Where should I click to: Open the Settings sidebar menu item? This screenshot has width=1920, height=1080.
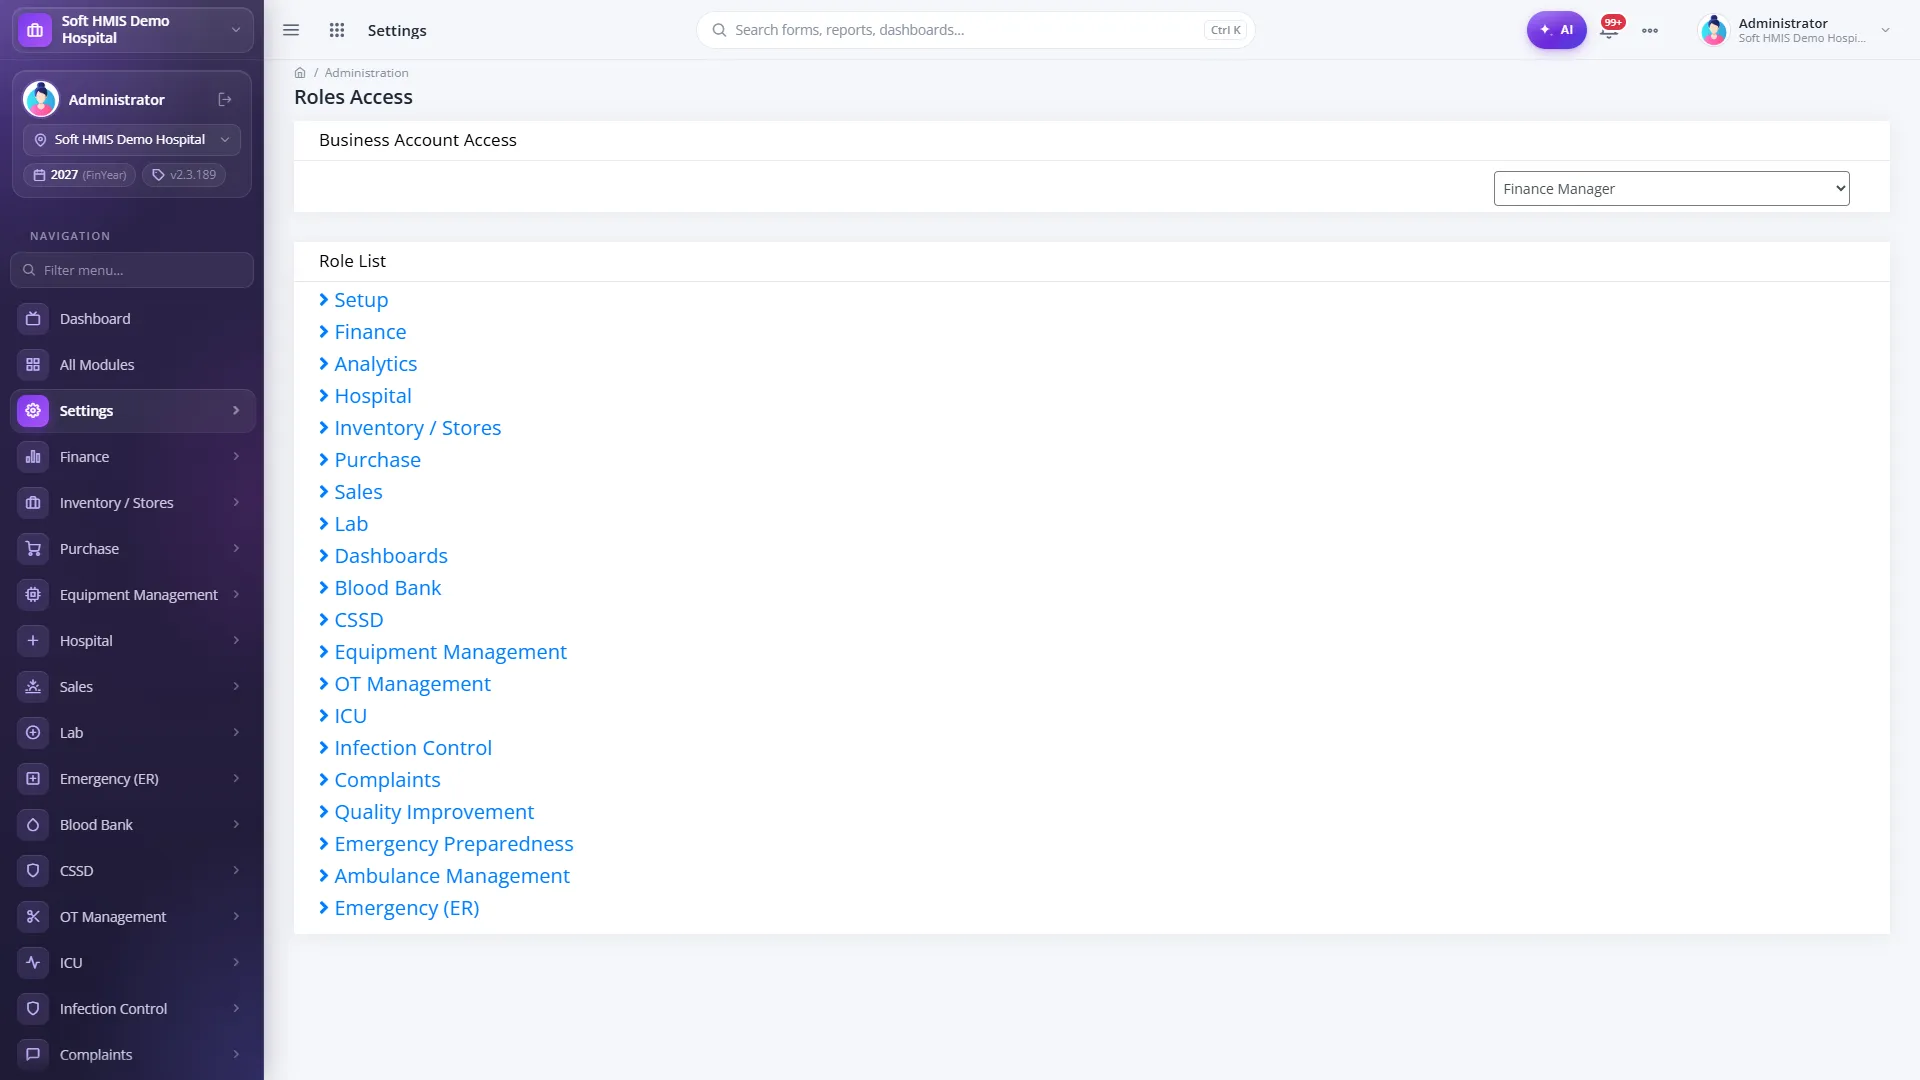coord(133,411)
